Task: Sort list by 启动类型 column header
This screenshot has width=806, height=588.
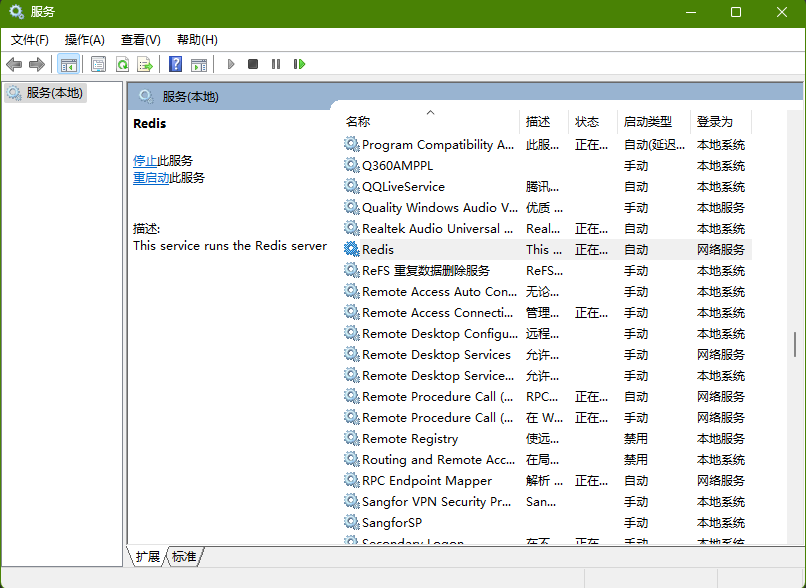Action: click(647, 122)
